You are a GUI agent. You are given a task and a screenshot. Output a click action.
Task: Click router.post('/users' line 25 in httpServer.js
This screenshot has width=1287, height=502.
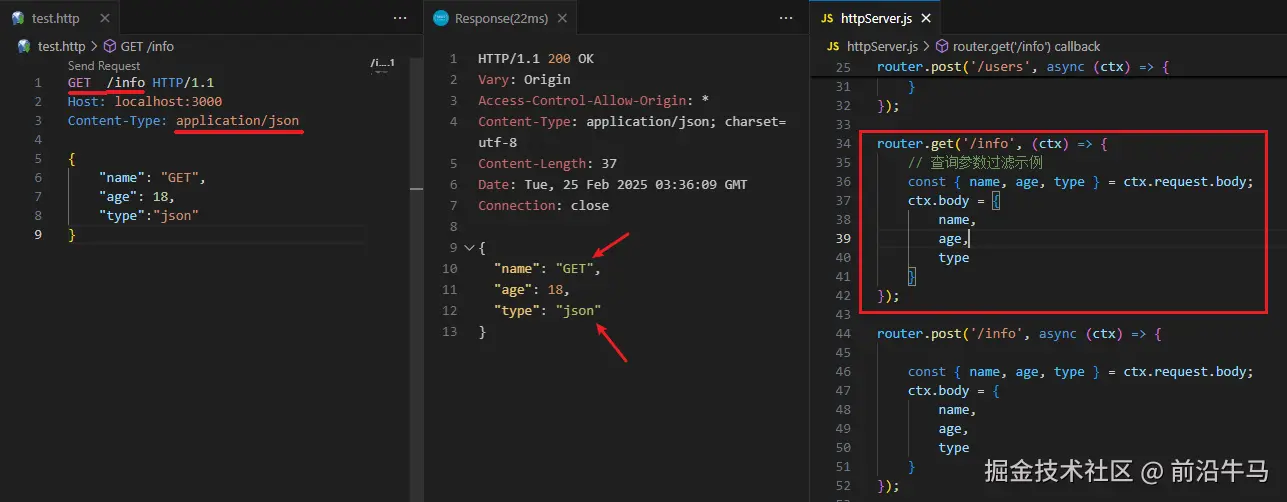tap(1023, 67)
